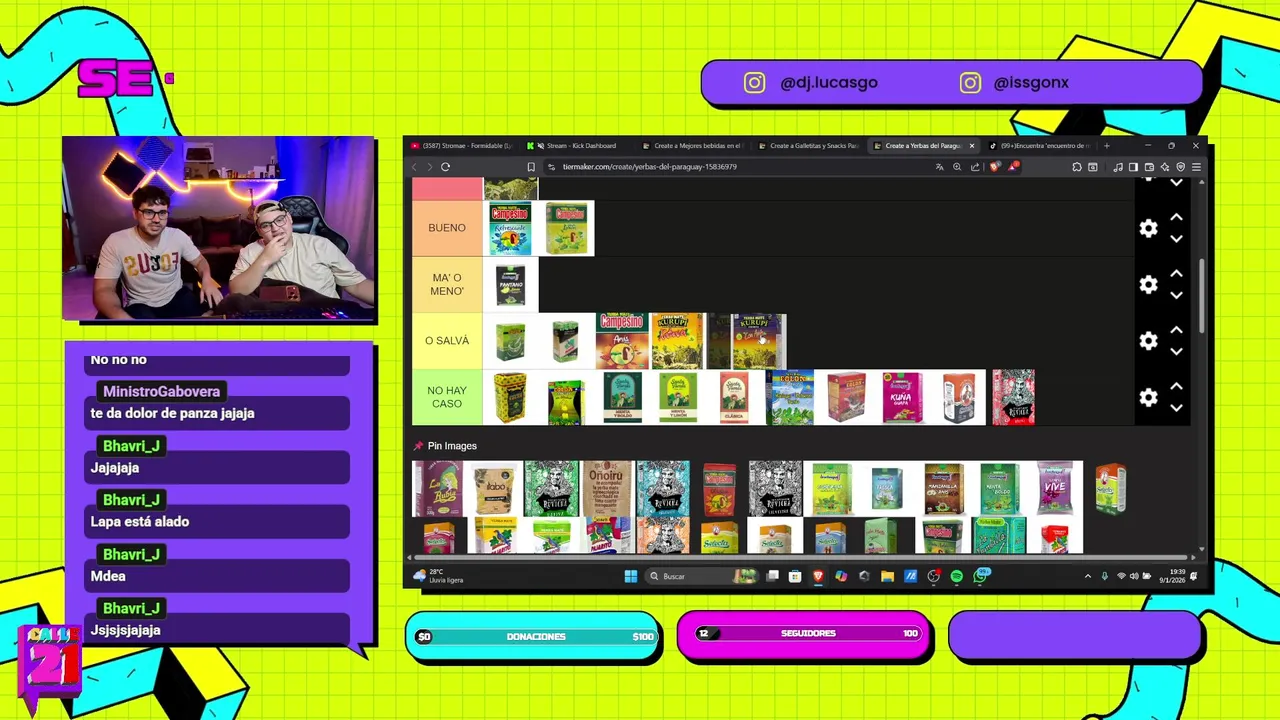The width and height of the screenshot is (1280, 720).
Task: Select the BUENO tier label
Action: [x=447, y=228]
